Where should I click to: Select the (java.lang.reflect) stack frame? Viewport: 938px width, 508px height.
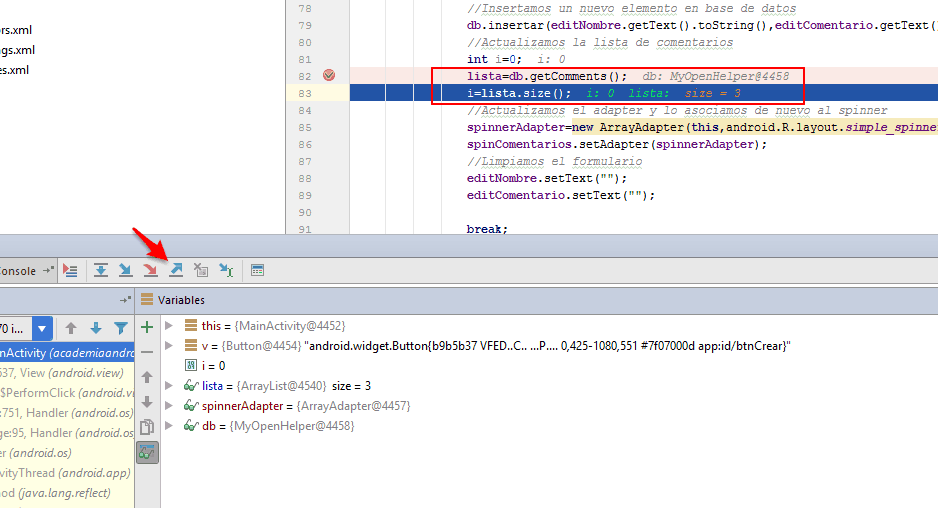tap(67, 493)
